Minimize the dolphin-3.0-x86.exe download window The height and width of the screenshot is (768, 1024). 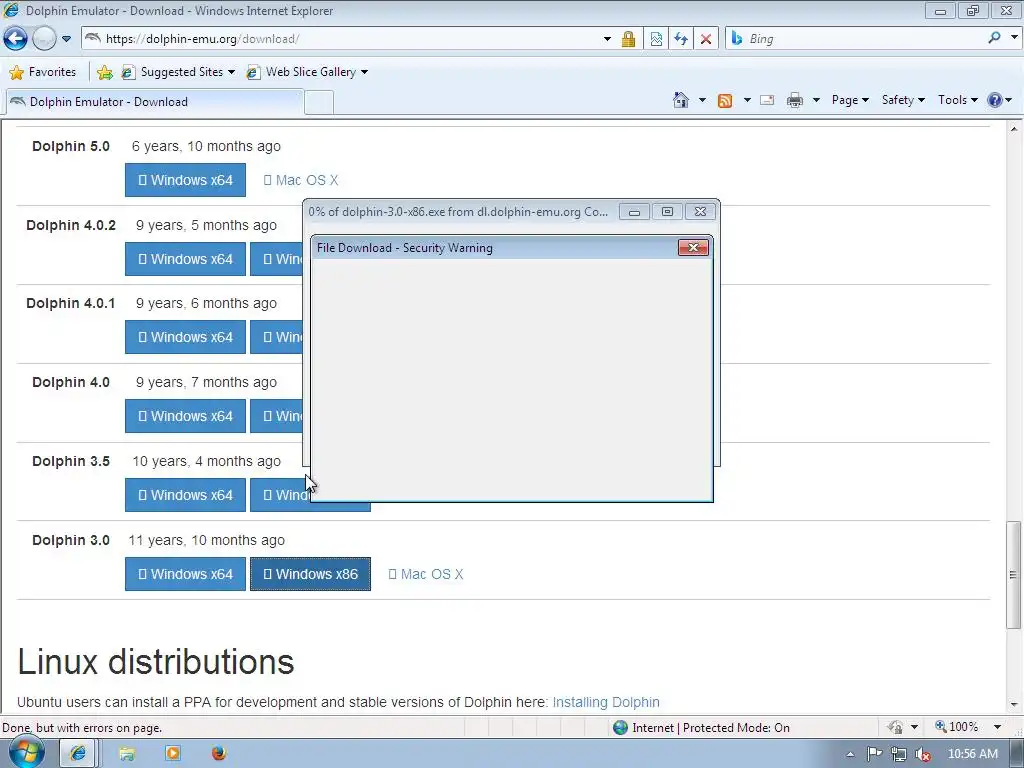click(633, 212)
